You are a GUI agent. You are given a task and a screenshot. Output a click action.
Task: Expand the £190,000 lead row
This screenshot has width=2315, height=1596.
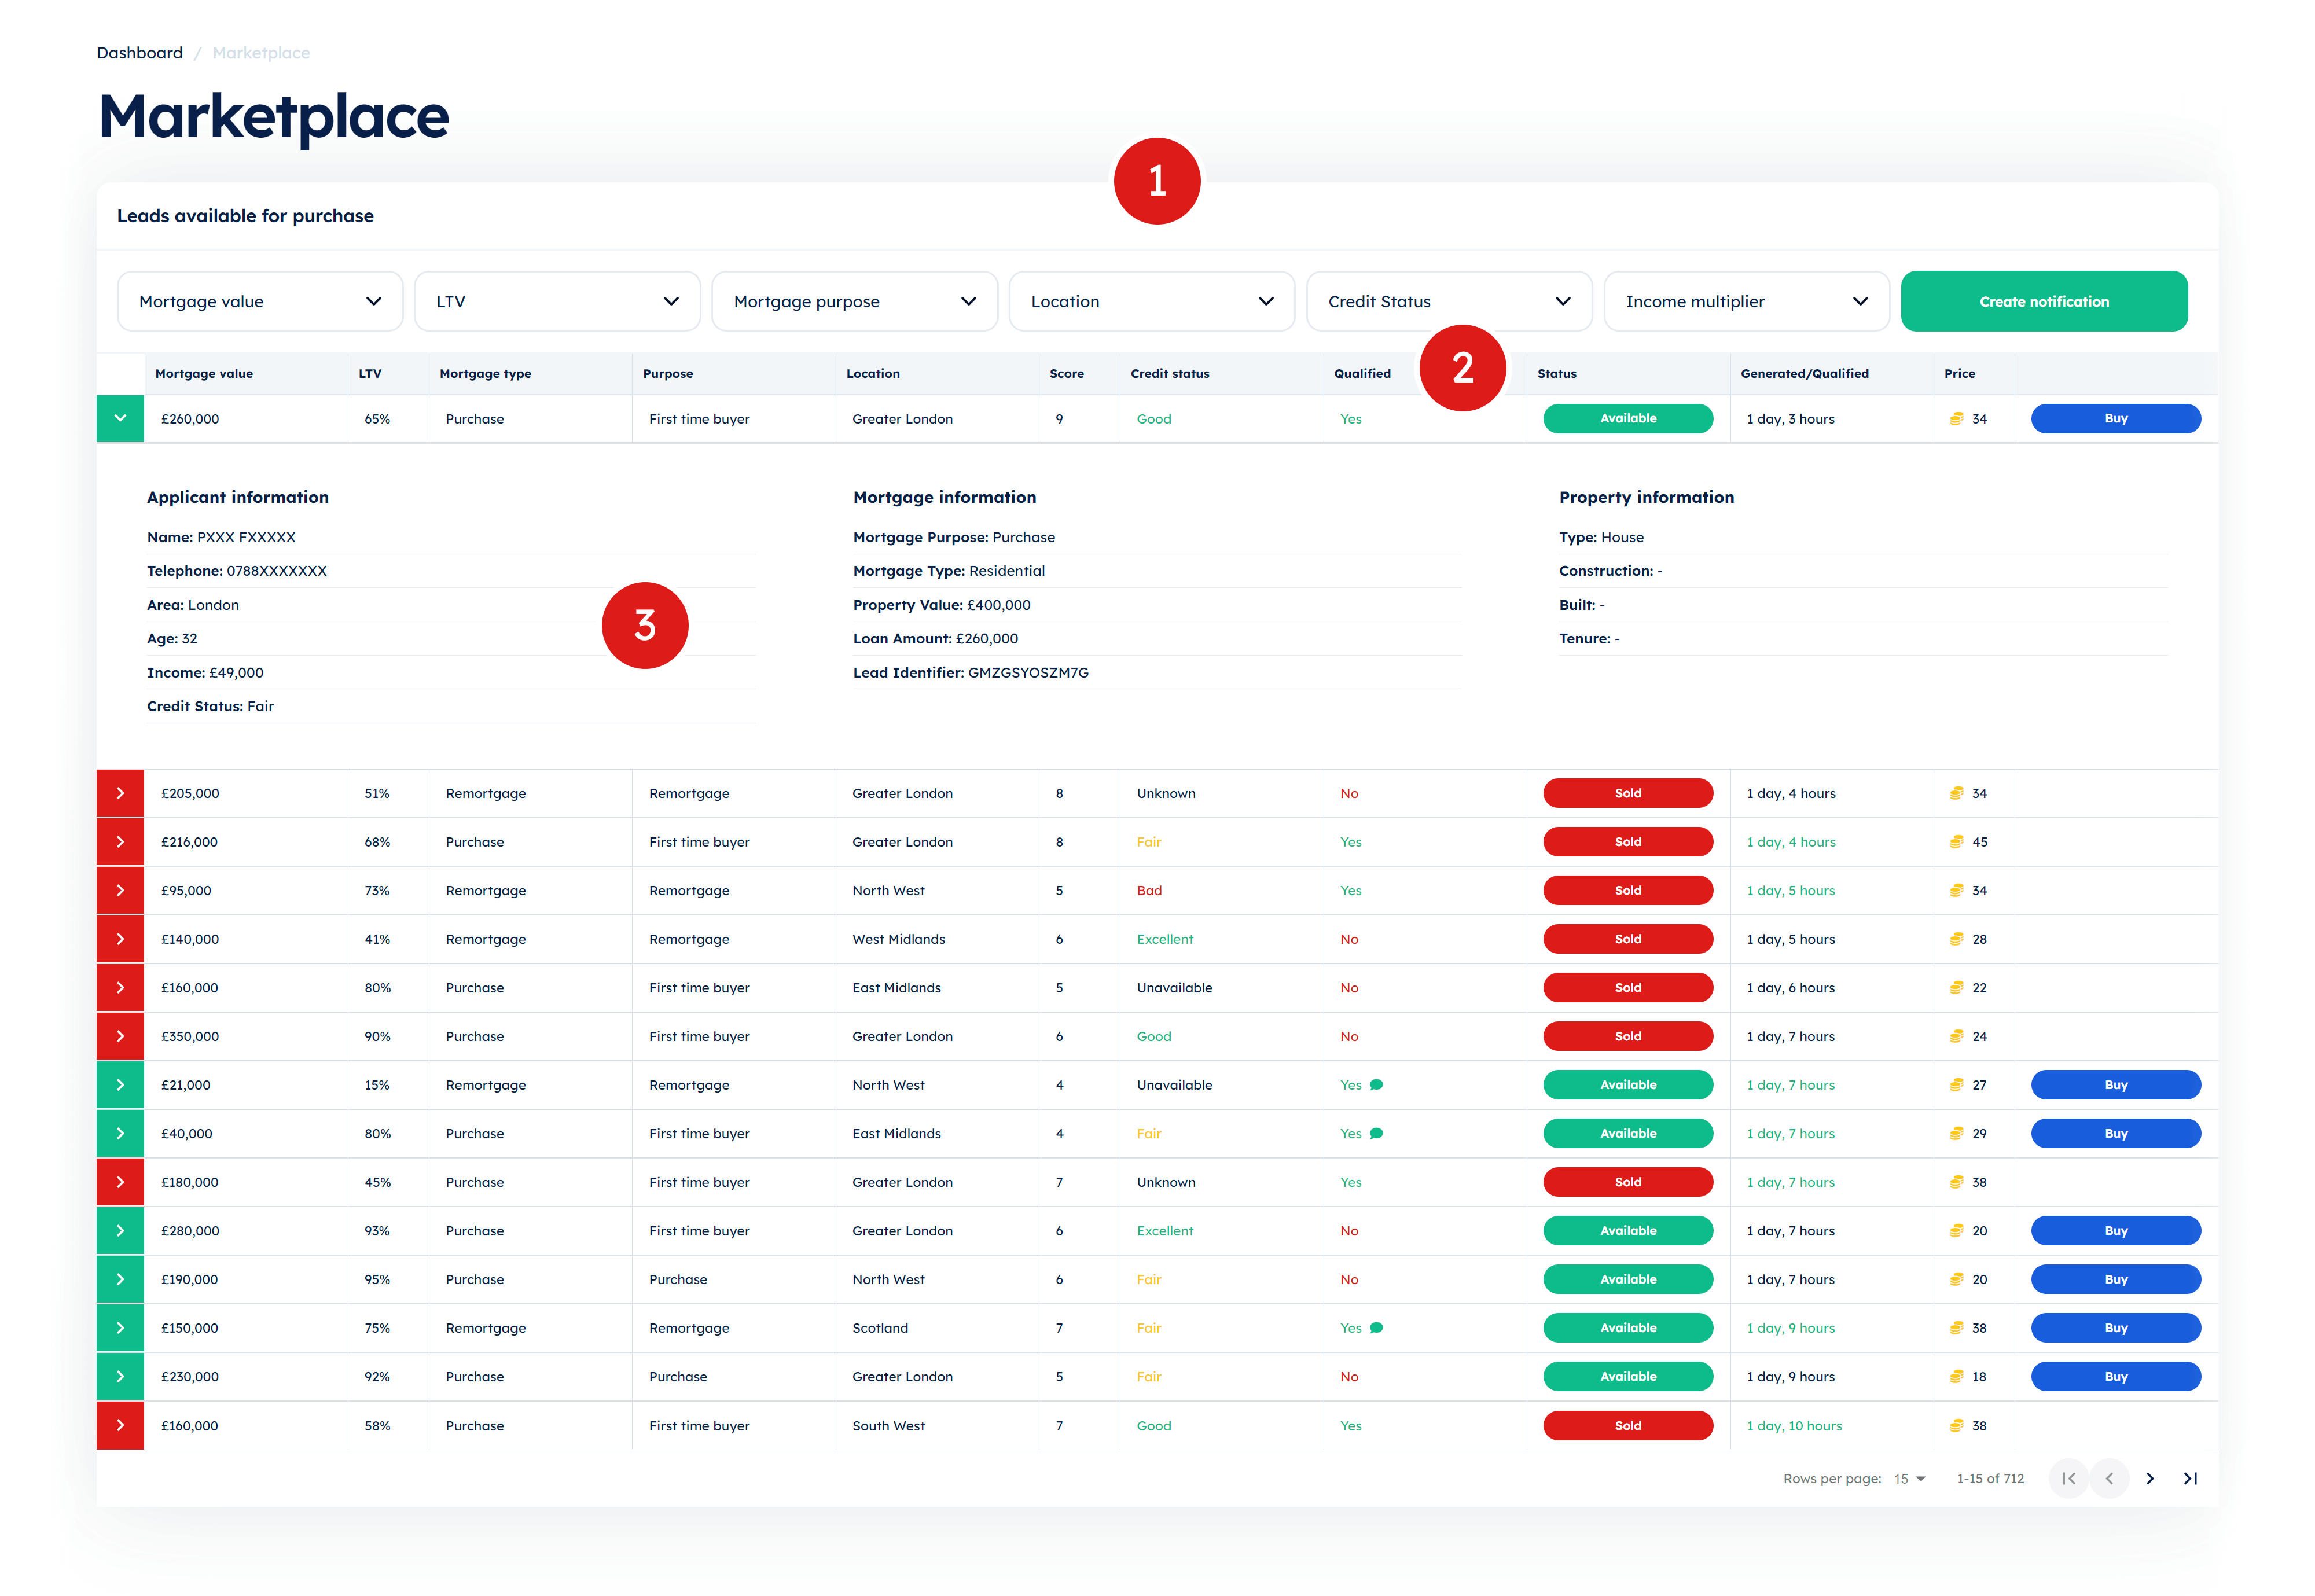120,1279
